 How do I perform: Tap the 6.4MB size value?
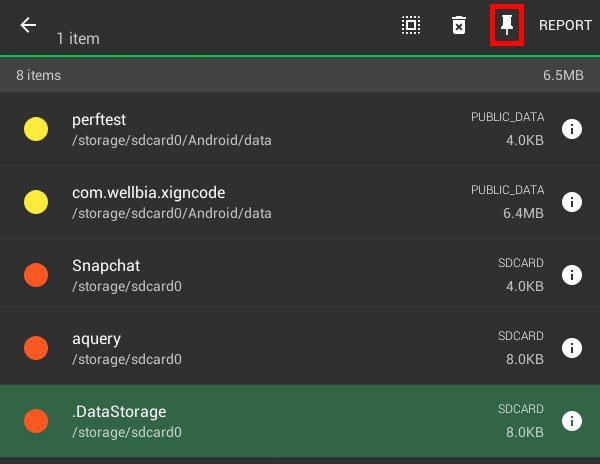(x=523, y=213)
